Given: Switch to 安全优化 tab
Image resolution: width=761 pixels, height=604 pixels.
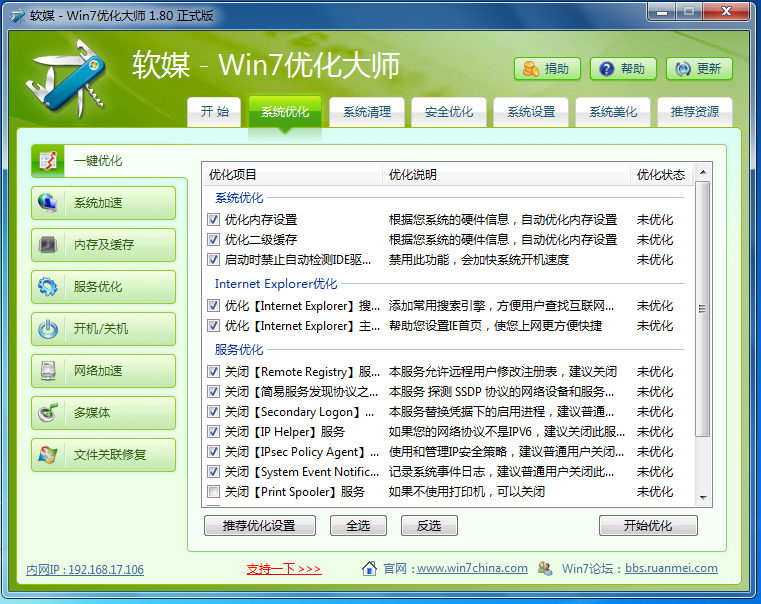Looking at the screenshot, I should 448,112.
